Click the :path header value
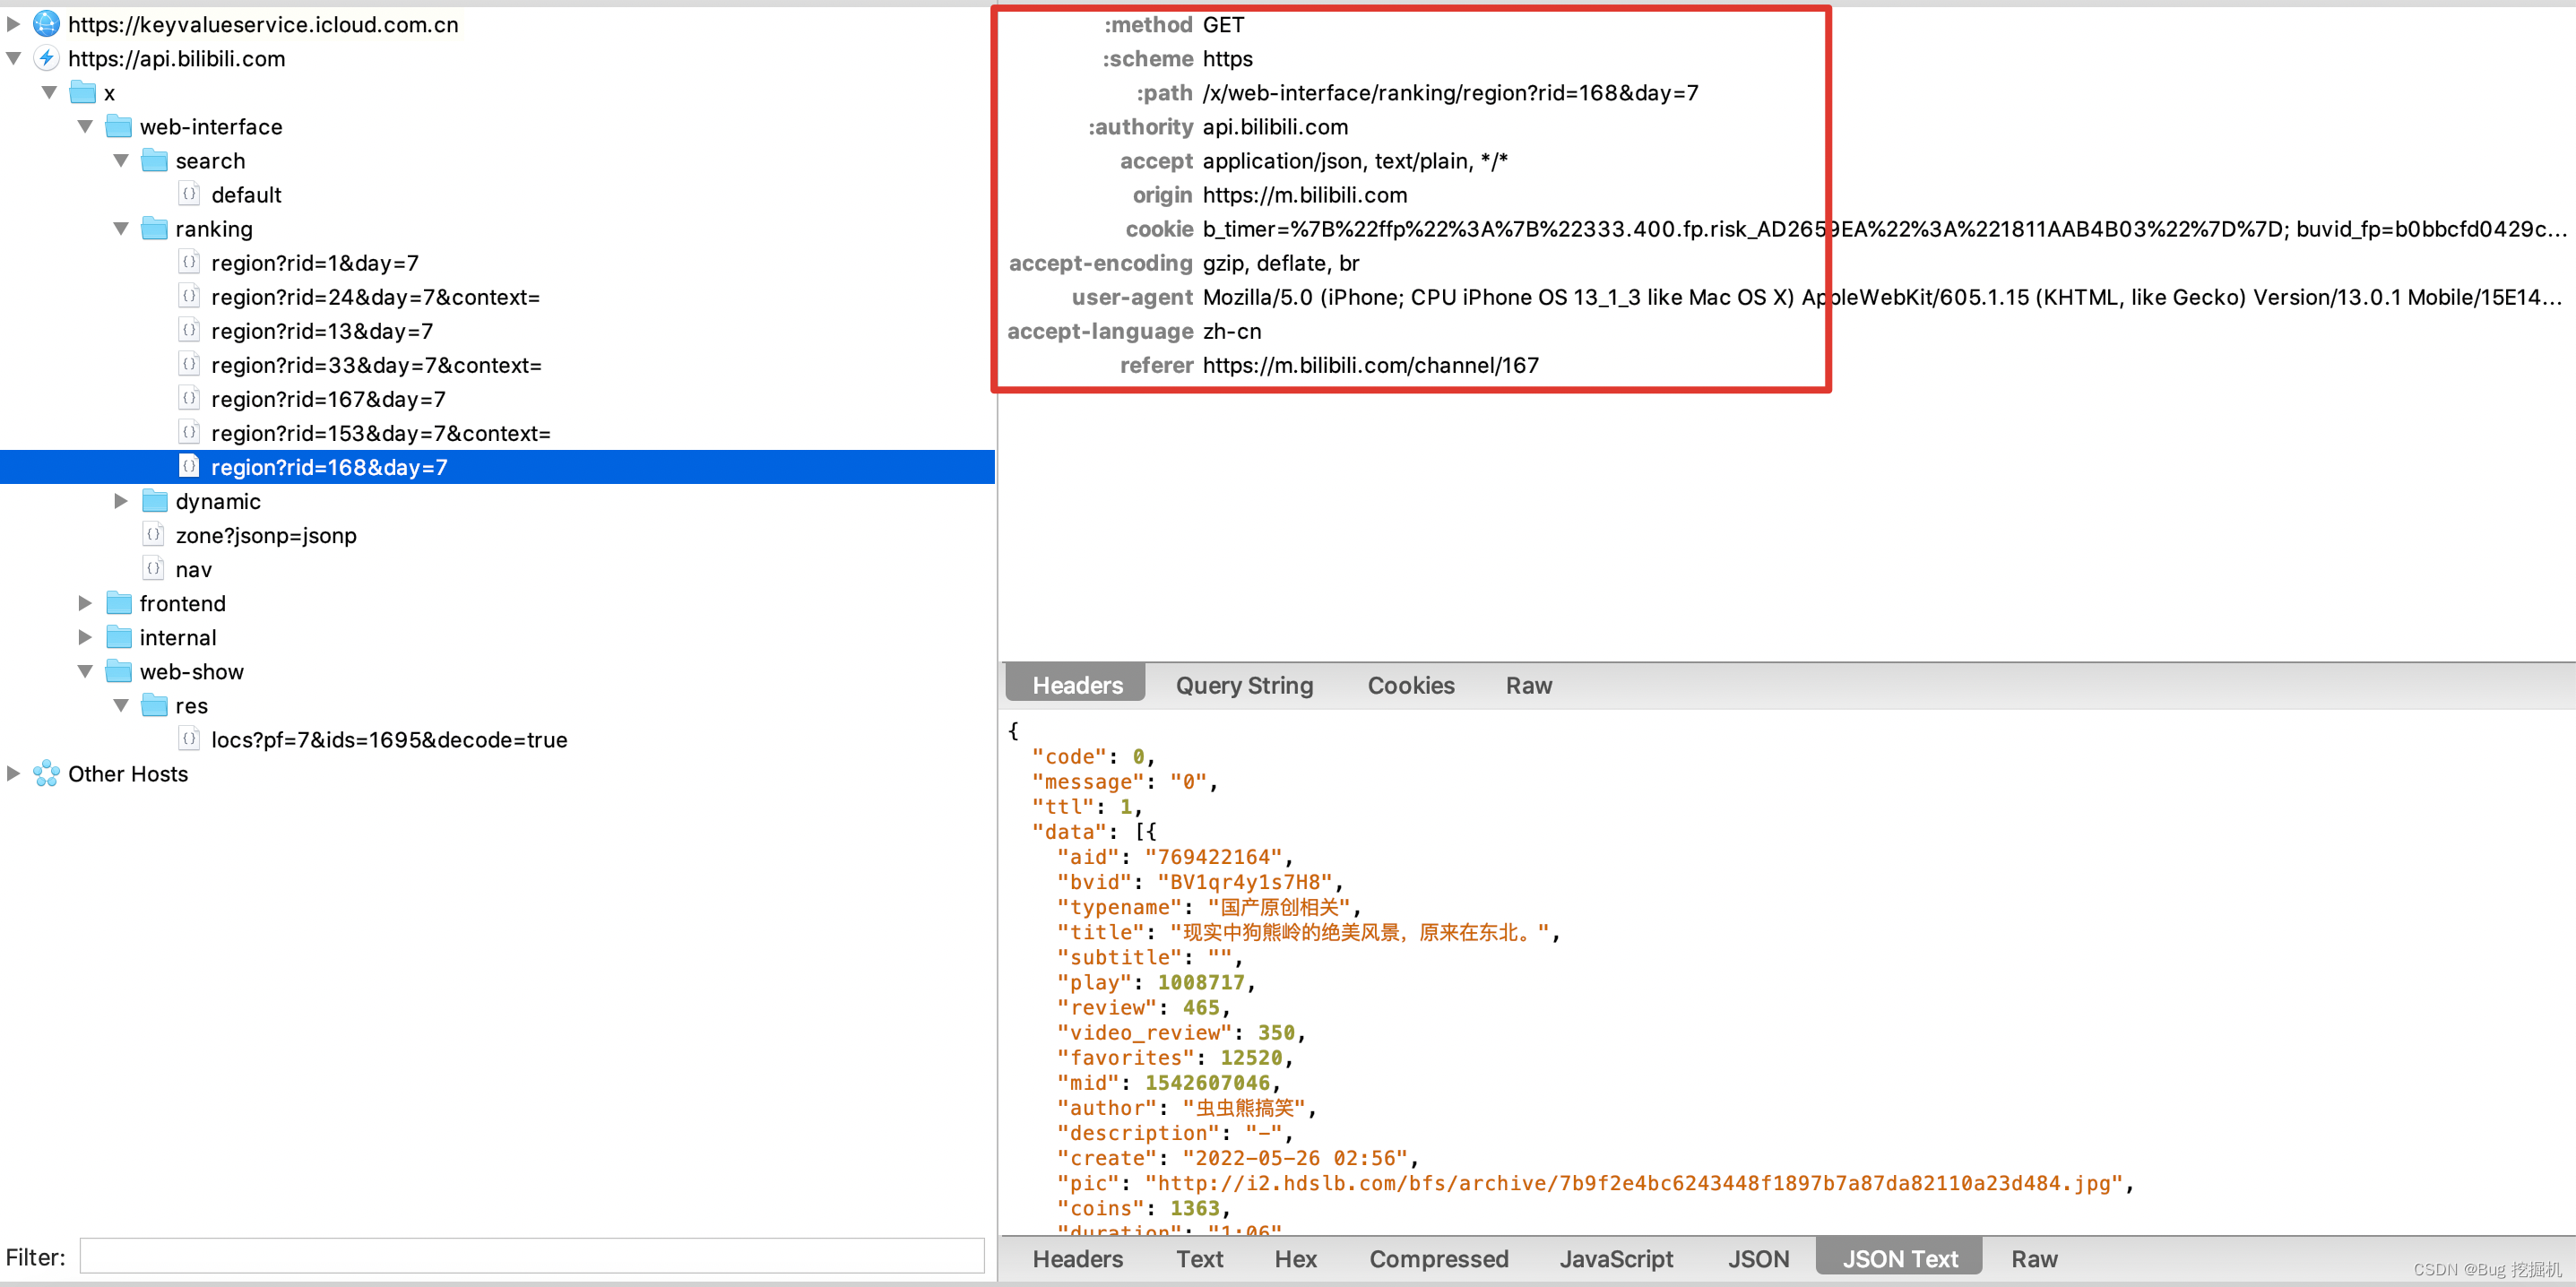 point(1450,93)
